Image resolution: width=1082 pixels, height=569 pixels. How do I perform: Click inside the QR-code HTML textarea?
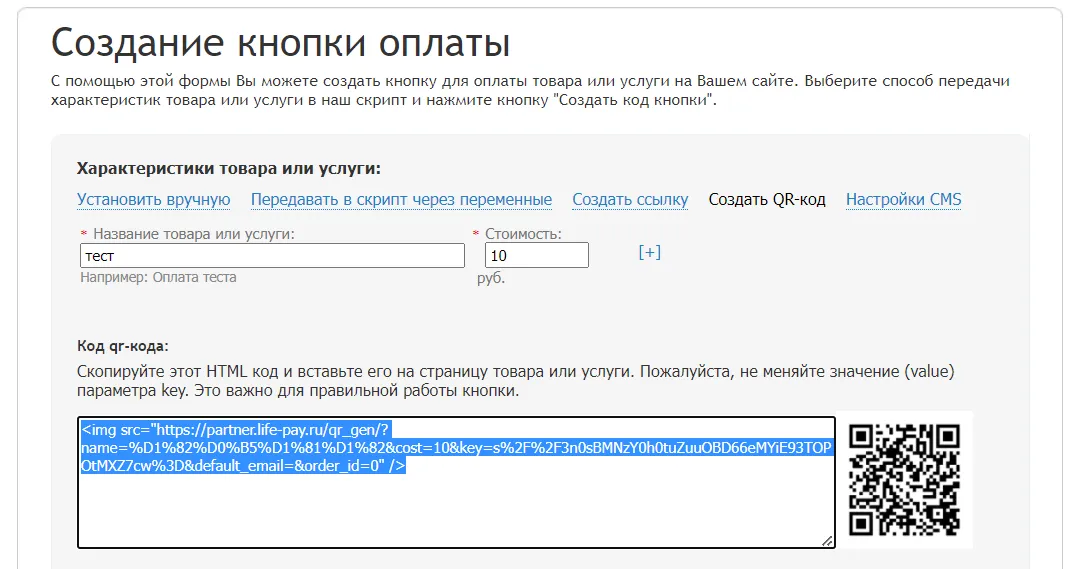(x=456, y=482)
